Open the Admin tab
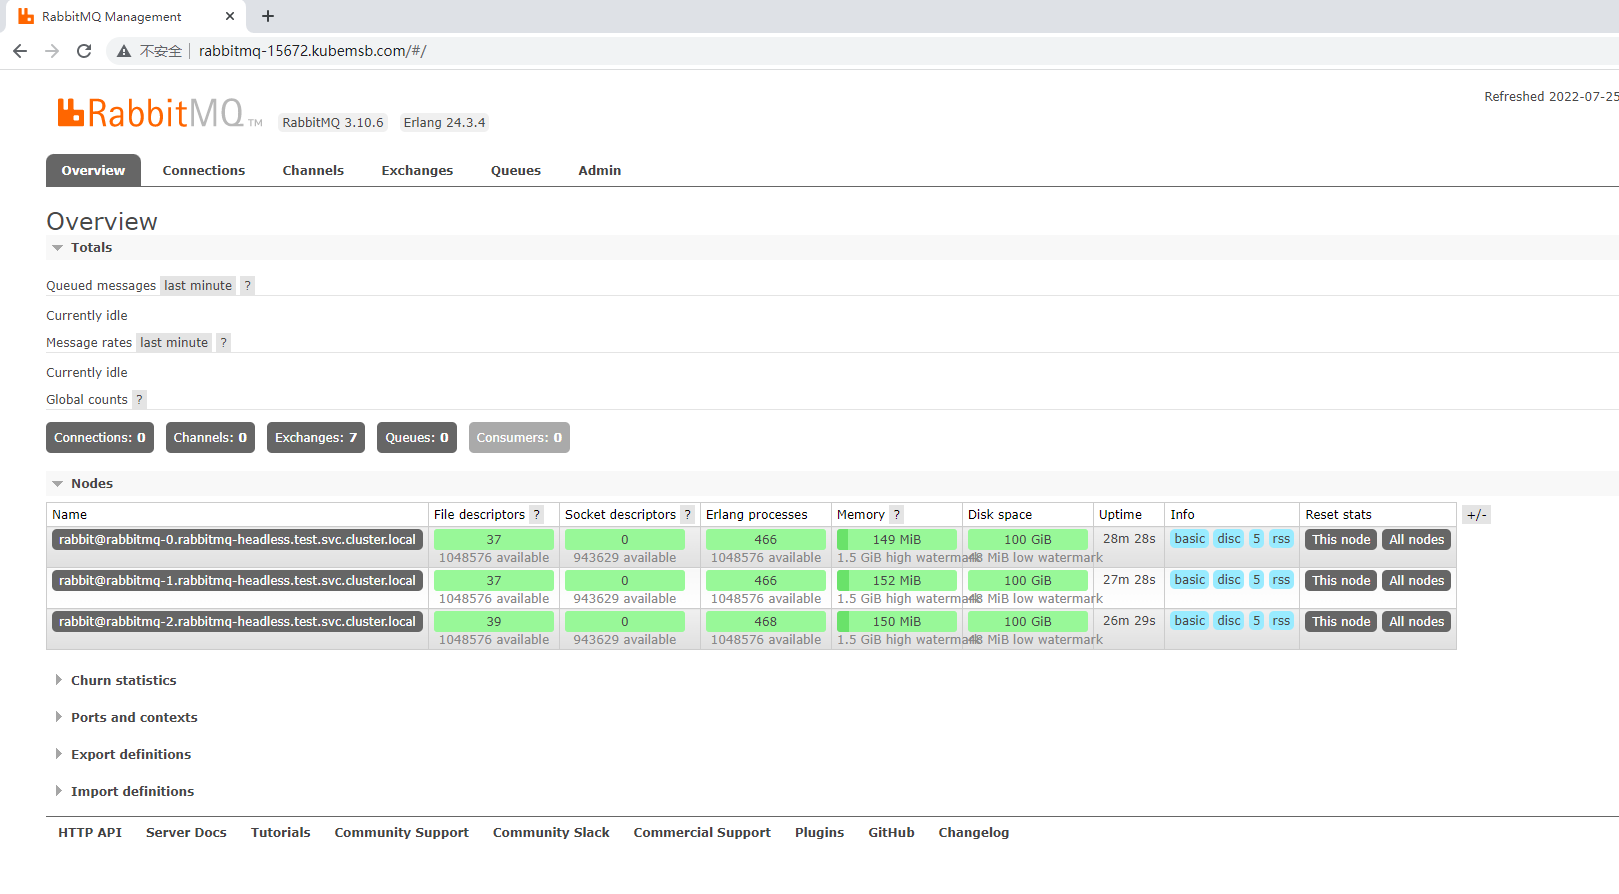Viewport: 1619px width, 894px height. (599, 171)
